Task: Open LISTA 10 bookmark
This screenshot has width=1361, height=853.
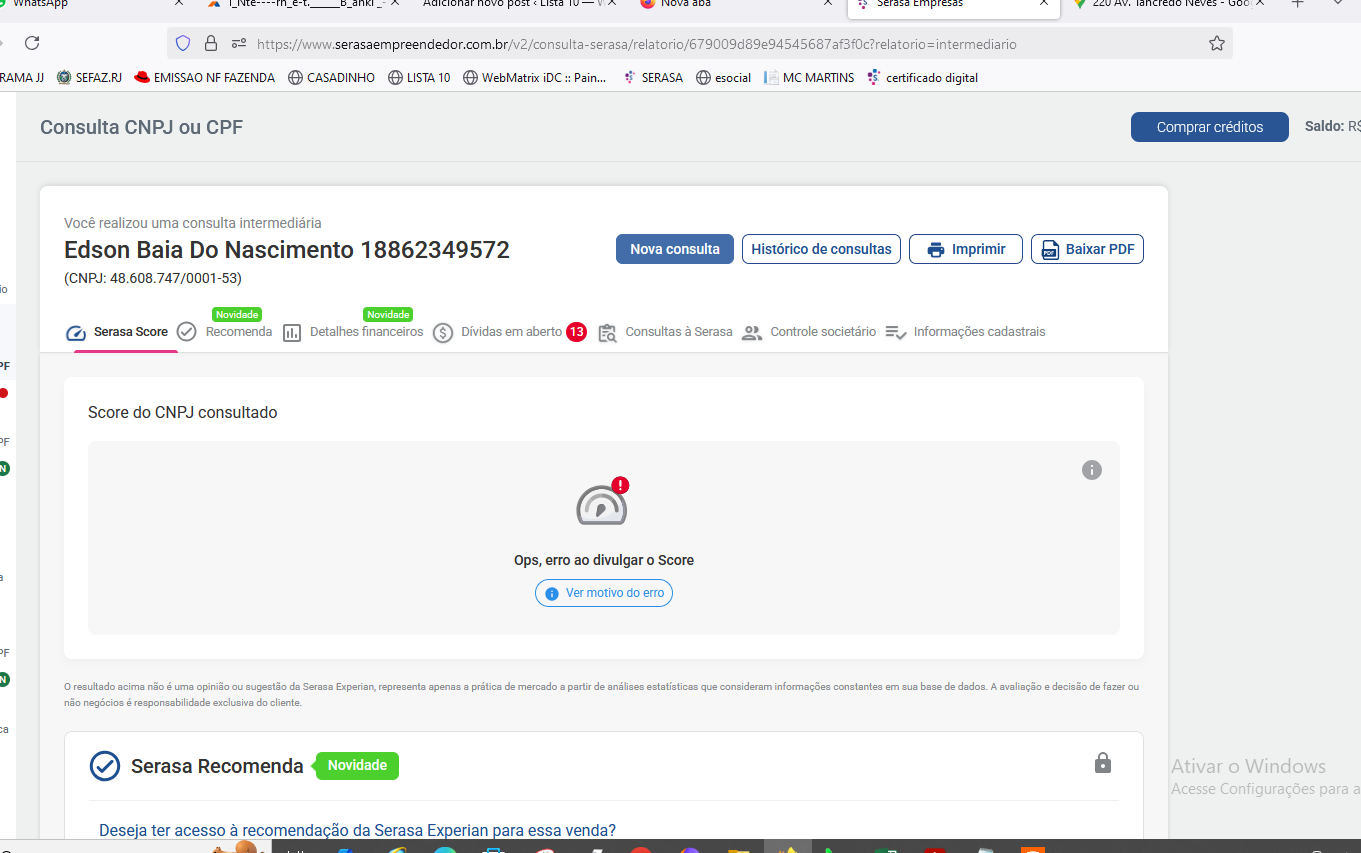Action: (419, 77)
